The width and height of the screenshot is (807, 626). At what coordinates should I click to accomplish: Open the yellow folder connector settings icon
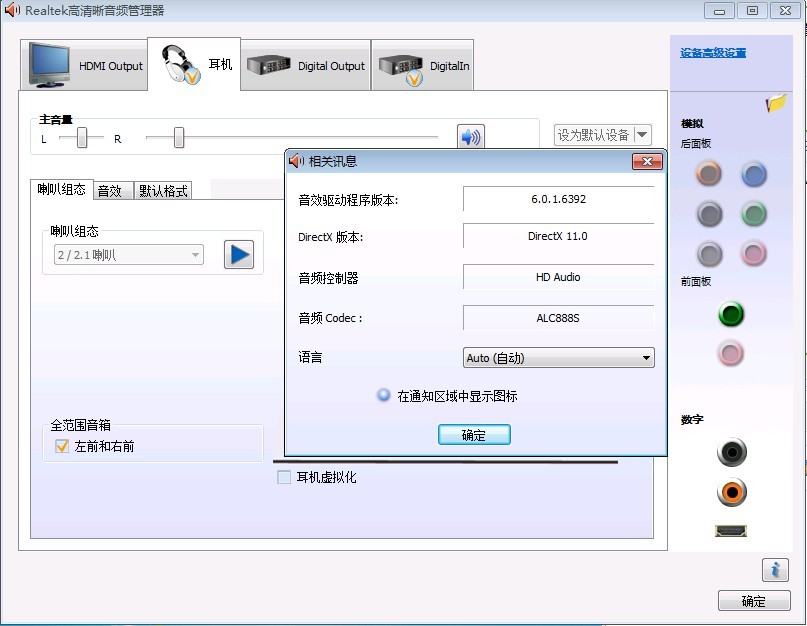coord(776,103)
